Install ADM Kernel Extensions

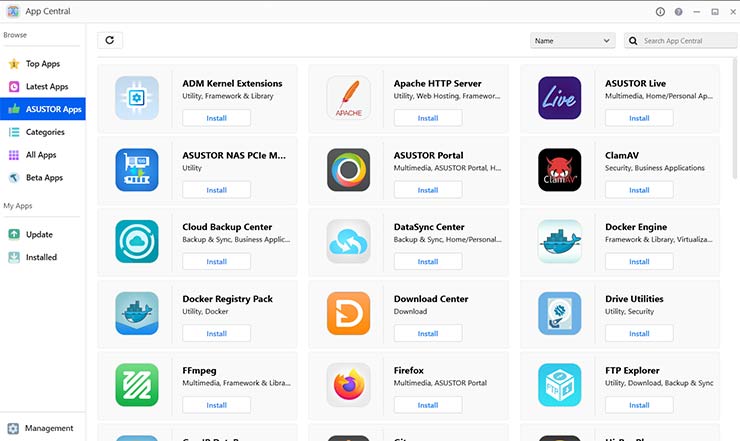[x=216, y=118]
